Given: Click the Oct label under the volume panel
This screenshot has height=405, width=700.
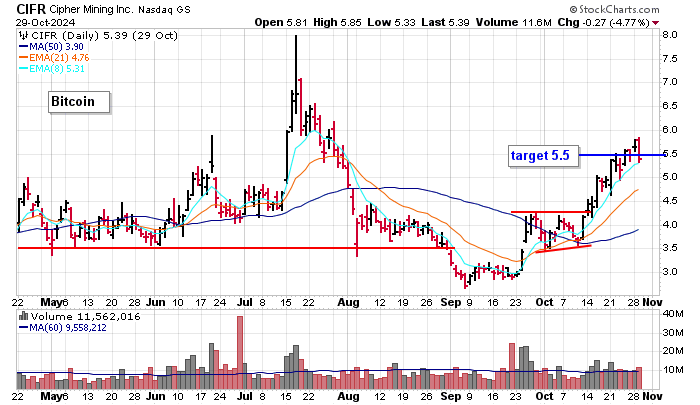Looking at the screenshot, I should pos(544,396).
